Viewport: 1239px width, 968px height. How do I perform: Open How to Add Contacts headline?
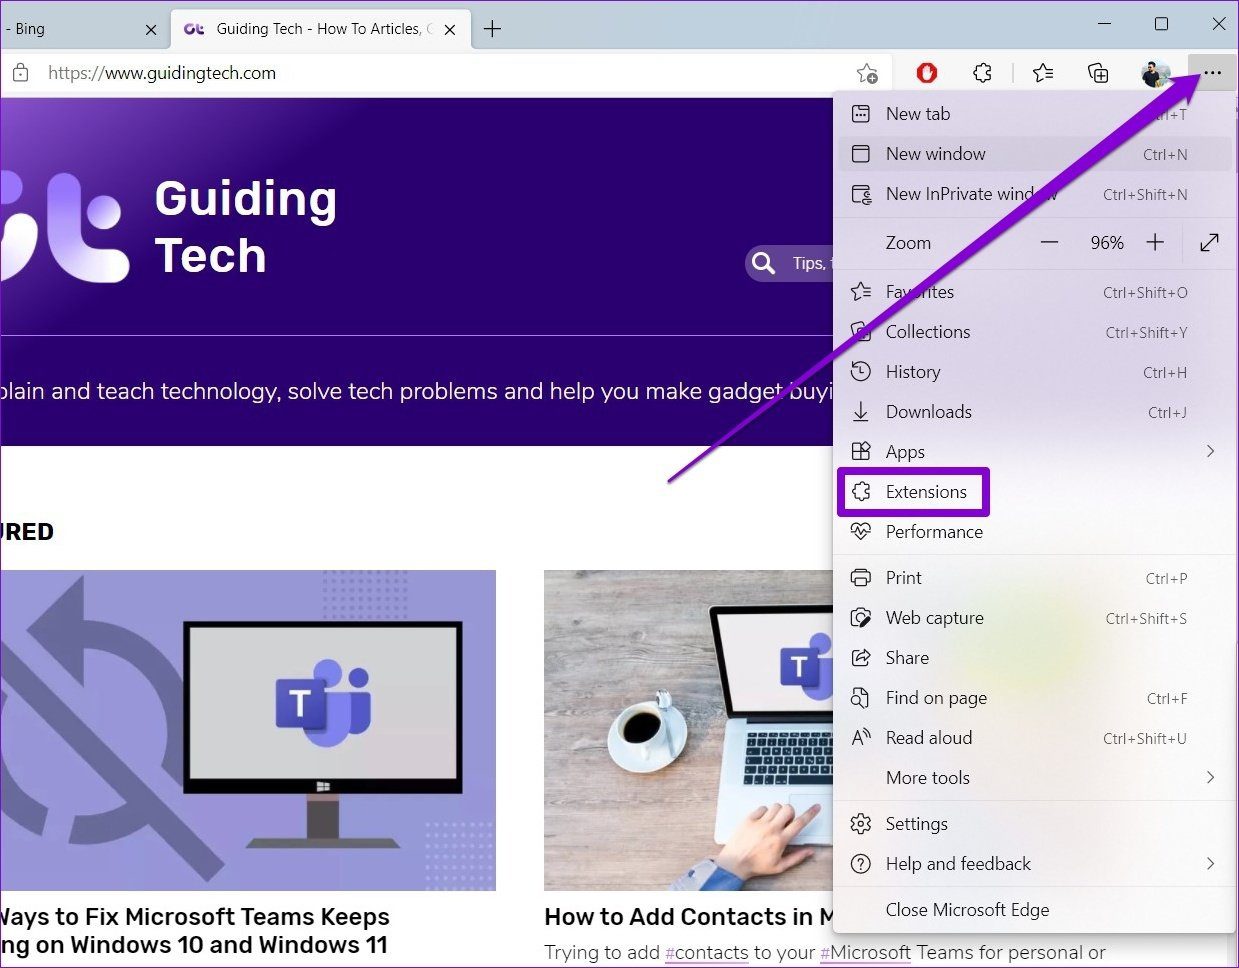click(689, 917)
